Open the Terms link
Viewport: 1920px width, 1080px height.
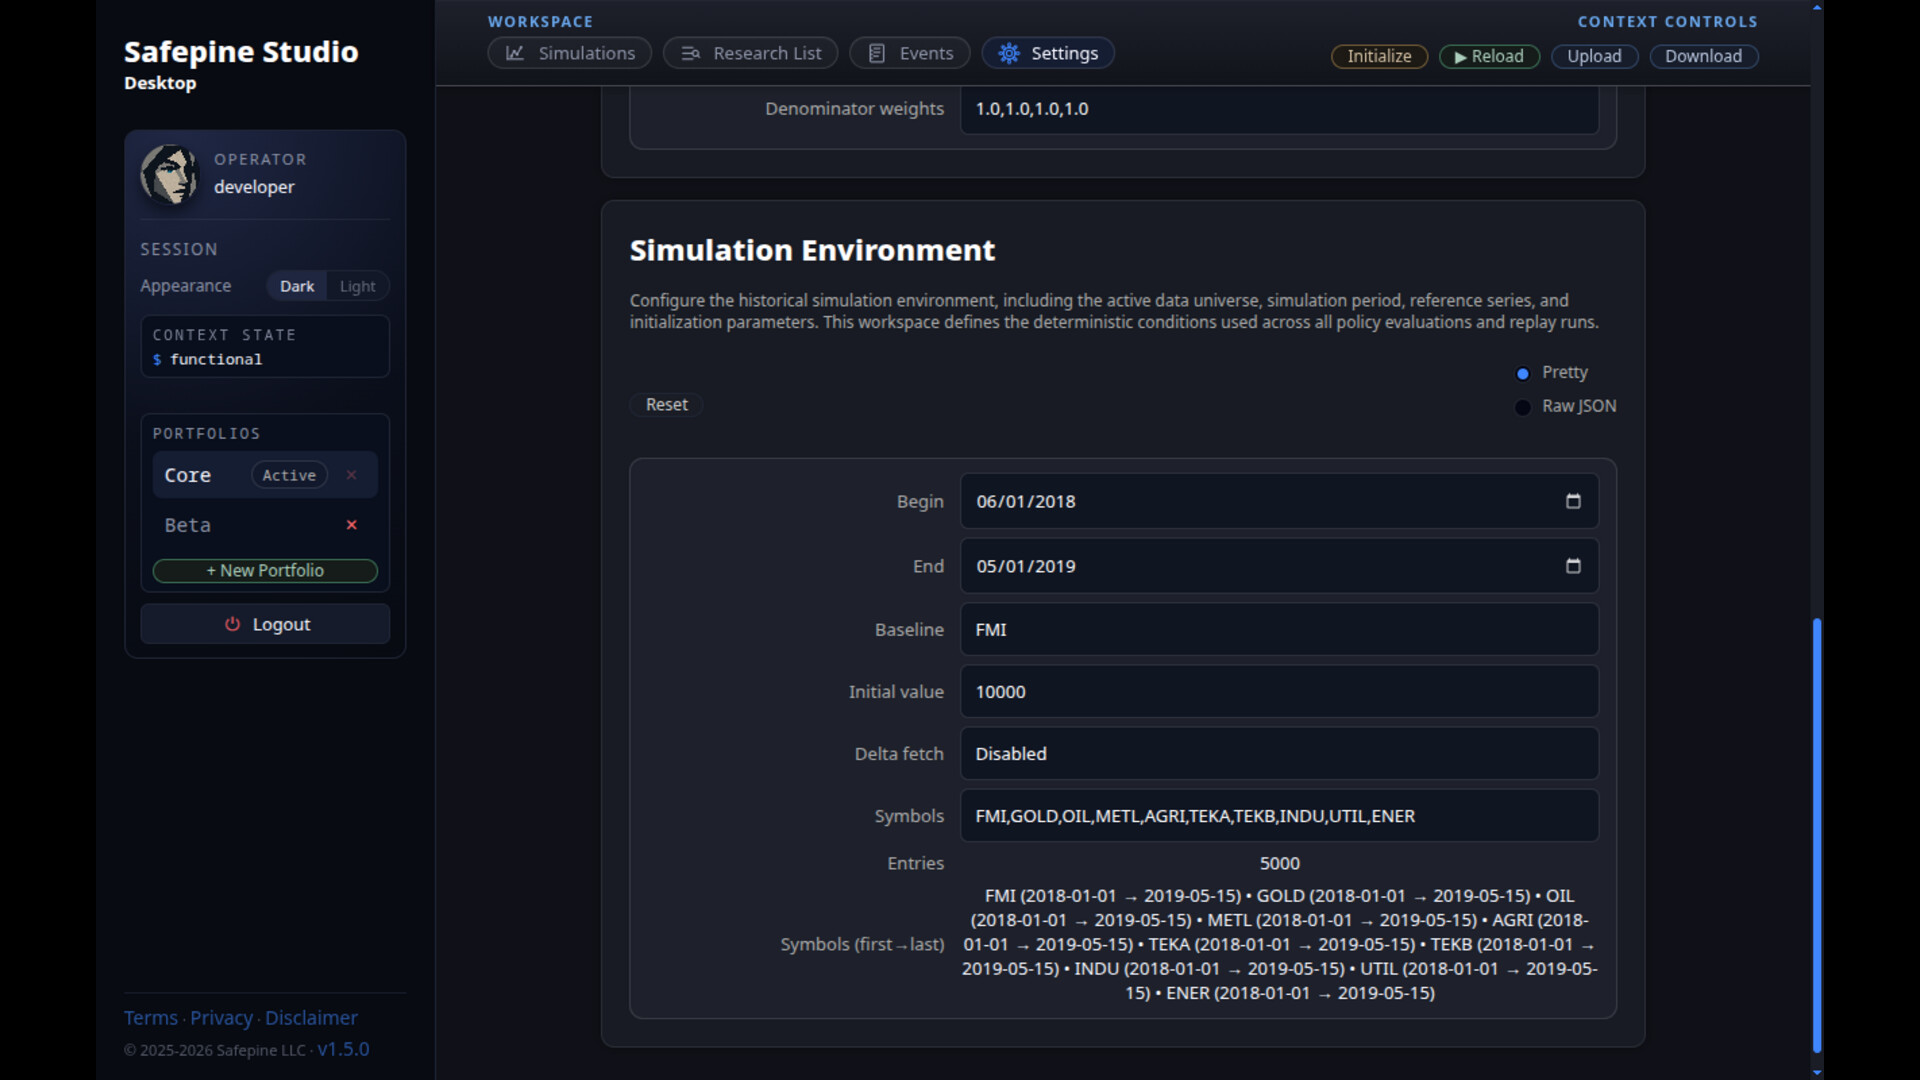pos(151,1018)
